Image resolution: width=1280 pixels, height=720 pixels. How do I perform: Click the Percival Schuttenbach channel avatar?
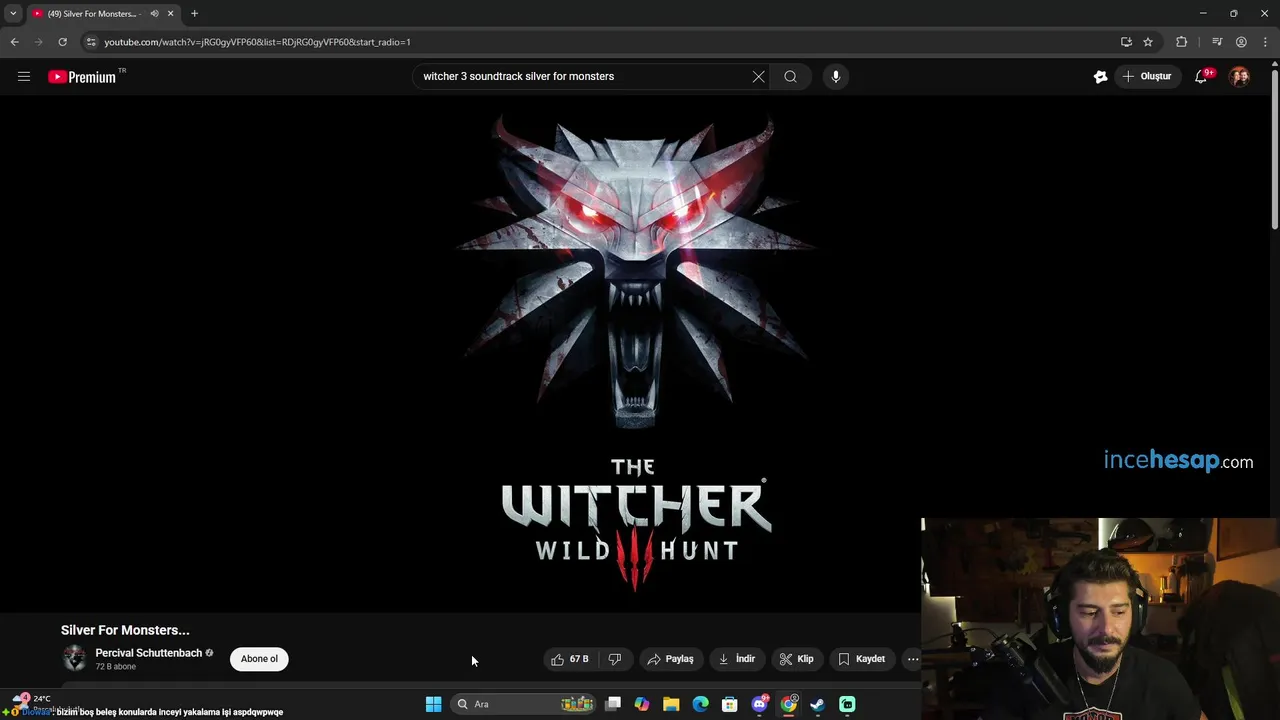pyautogui.click(x=74, y=658)
